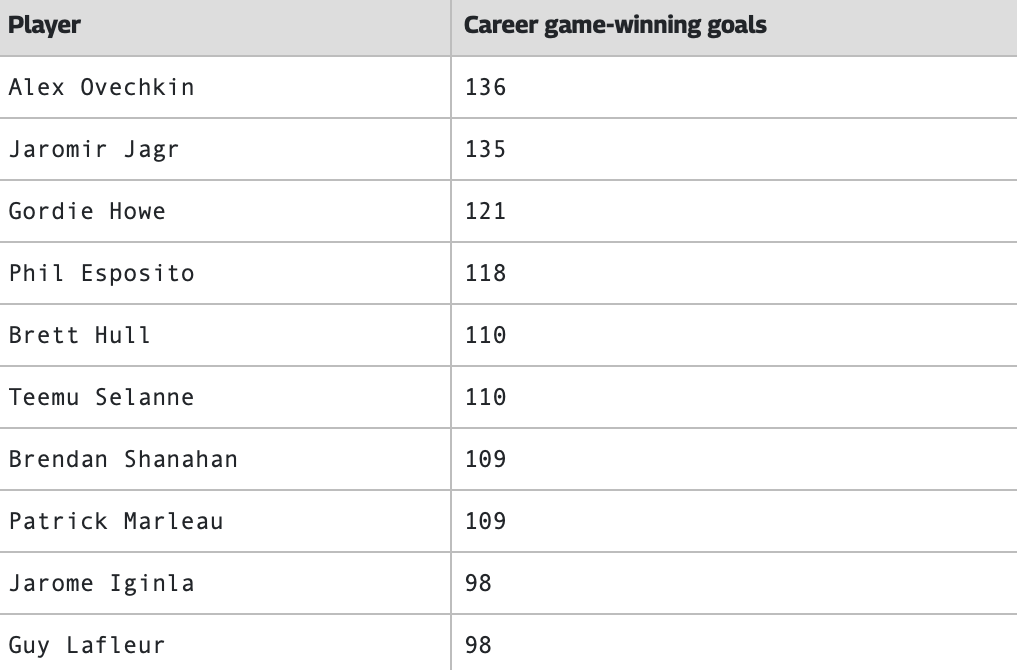Click Brett Hull's 110 goals value
The image size is (1017, 670).
pos(485,335)
